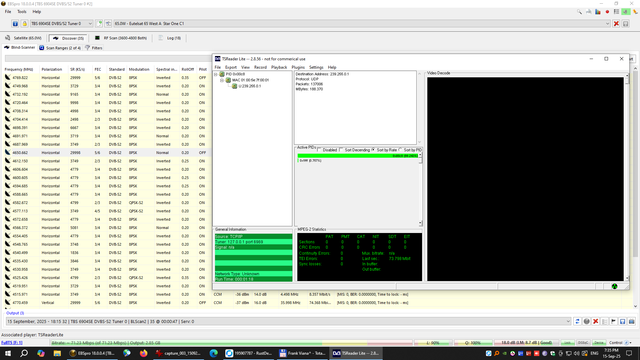This screenshot has height=360, width=640.
Task: Open TSReader Export menu
Action: click(231, 67)
